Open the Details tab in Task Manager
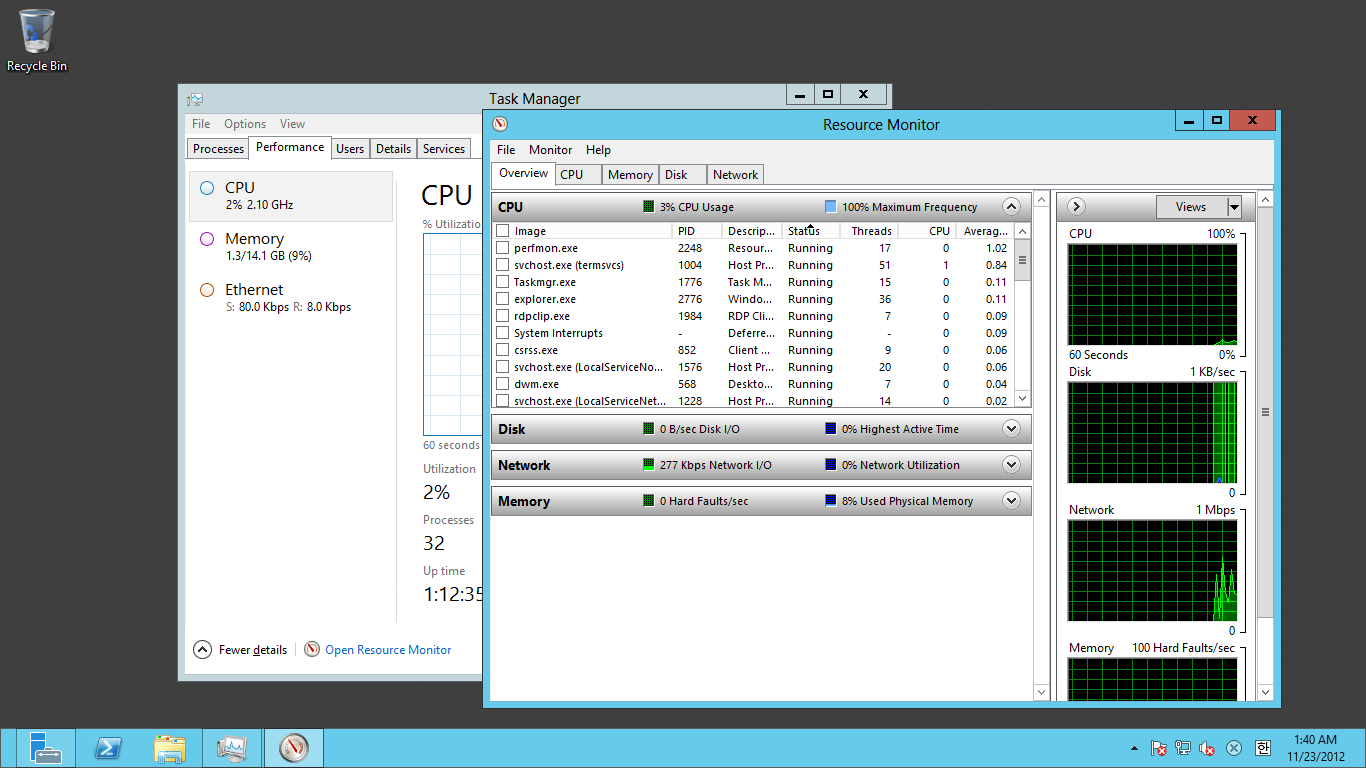The width and height of the screenshot is (1366, 768). 393,149
